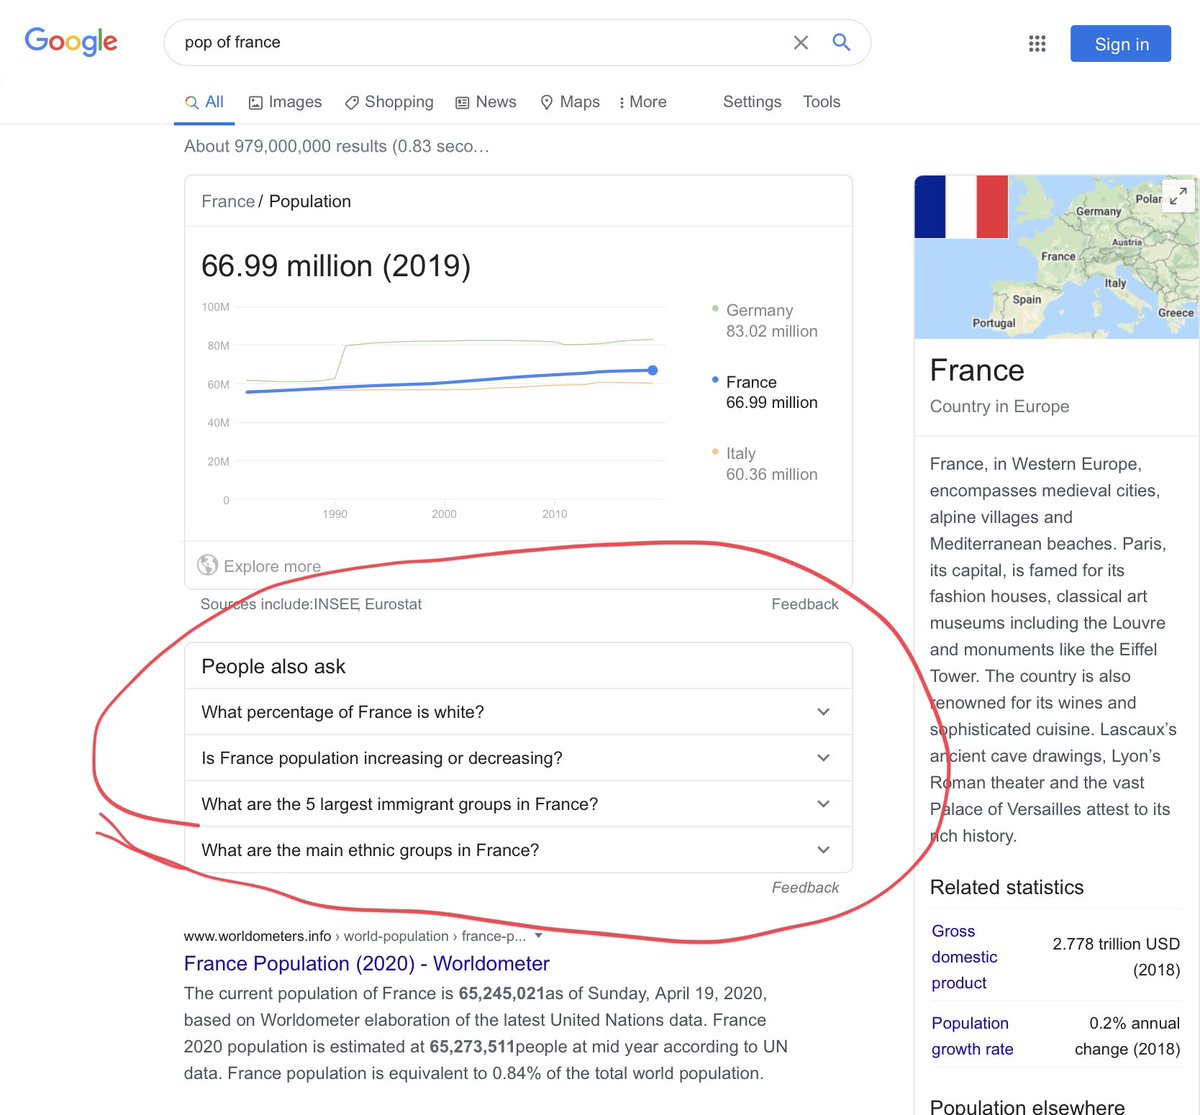Click Gross domestic product link
Viewport: 1200px width, 1115px height.
pos(964,957)
